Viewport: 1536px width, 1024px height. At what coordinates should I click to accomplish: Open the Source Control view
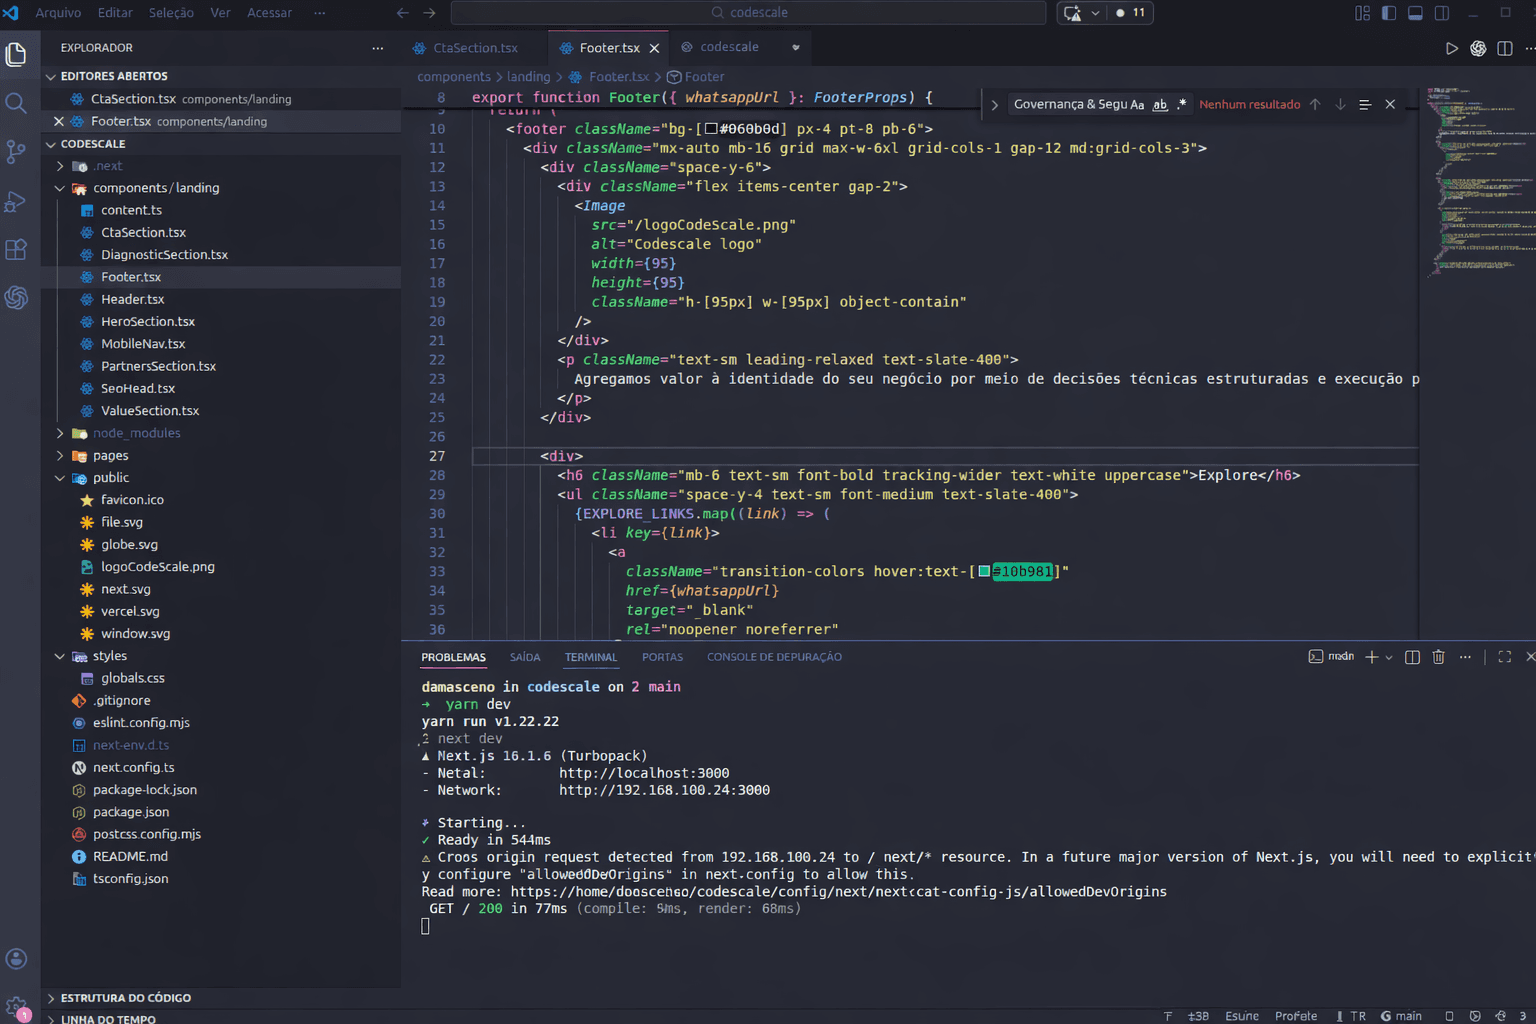coord(16,151)
